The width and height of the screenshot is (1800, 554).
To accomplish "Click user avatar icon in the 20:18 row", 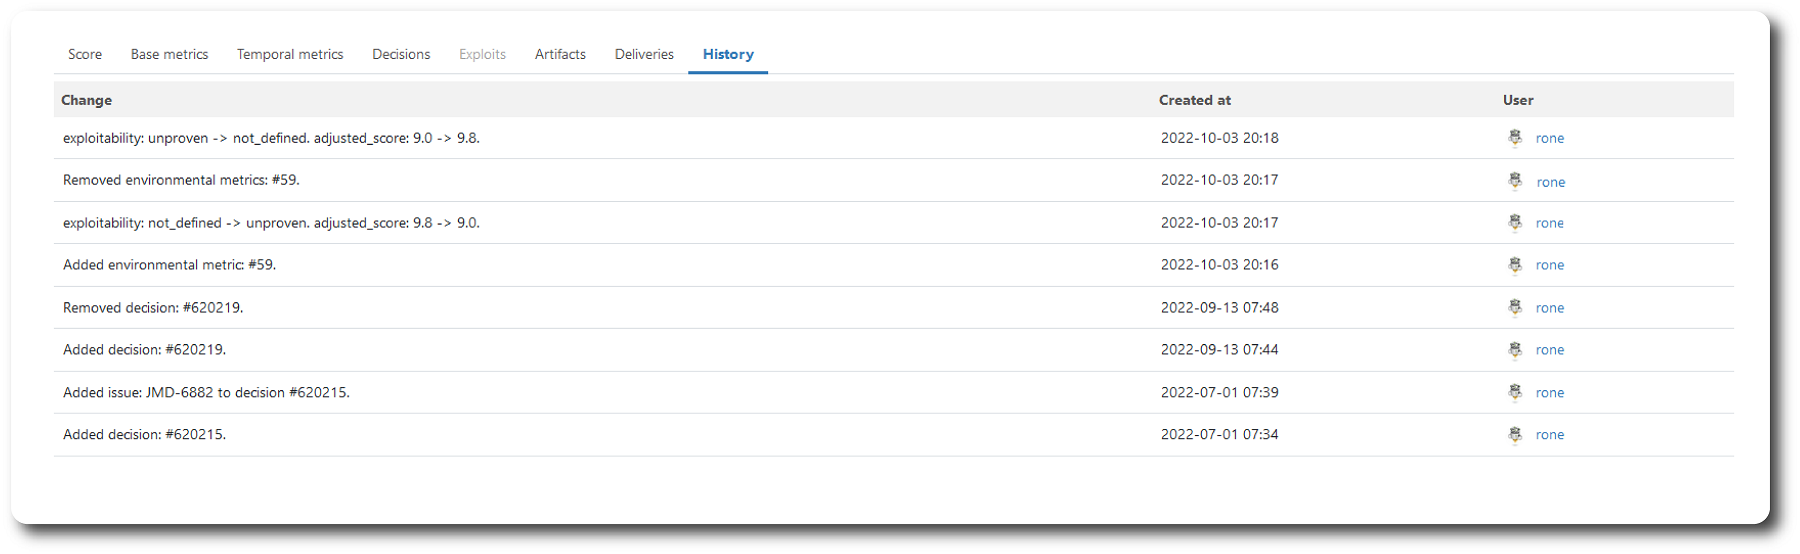I will (1515, 138).
